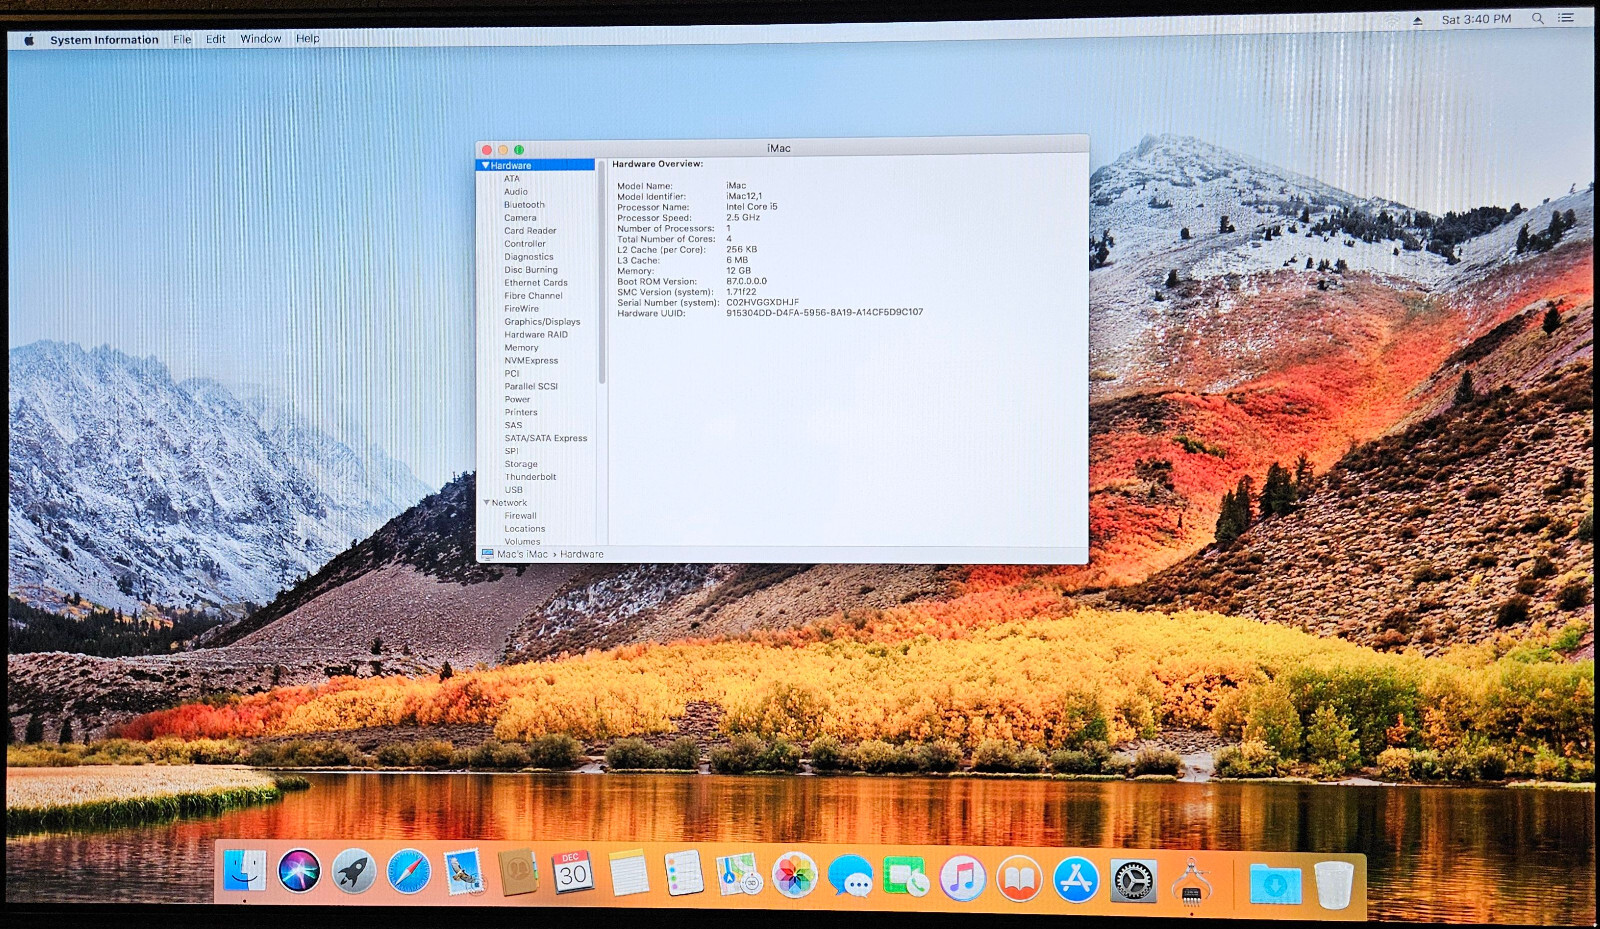1600x929 pixels.
Task: Open the Apple menu
Action: (x=29, y=40)
